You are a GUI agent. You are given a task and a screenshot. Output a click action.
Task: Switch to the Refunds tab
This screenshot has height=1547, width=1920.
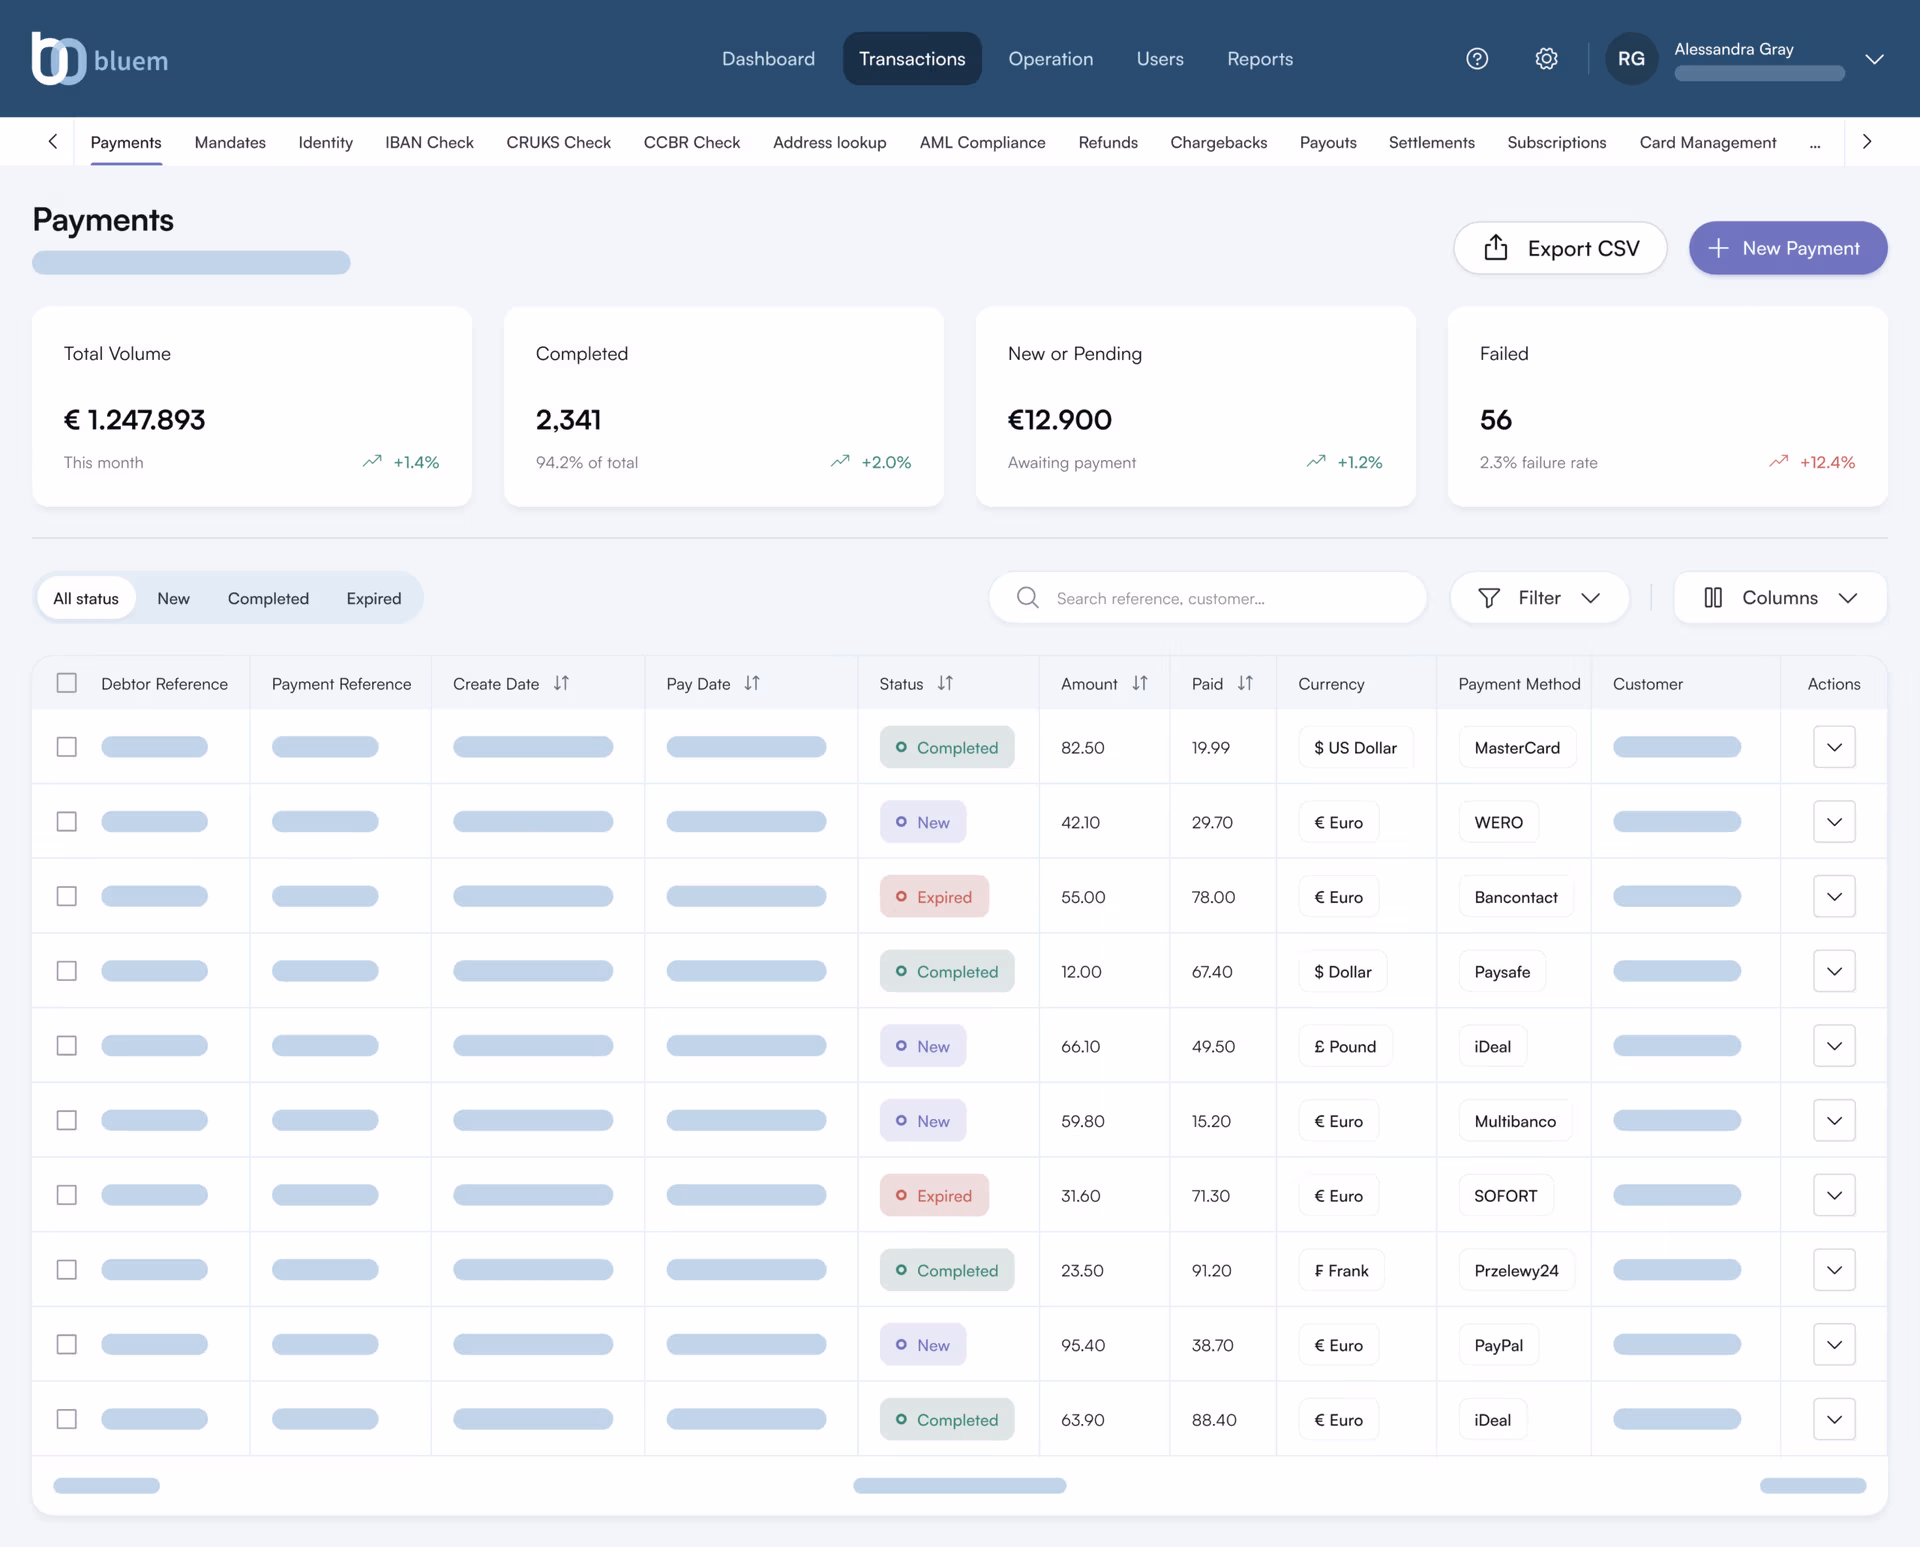click(x=1108, y=142)
